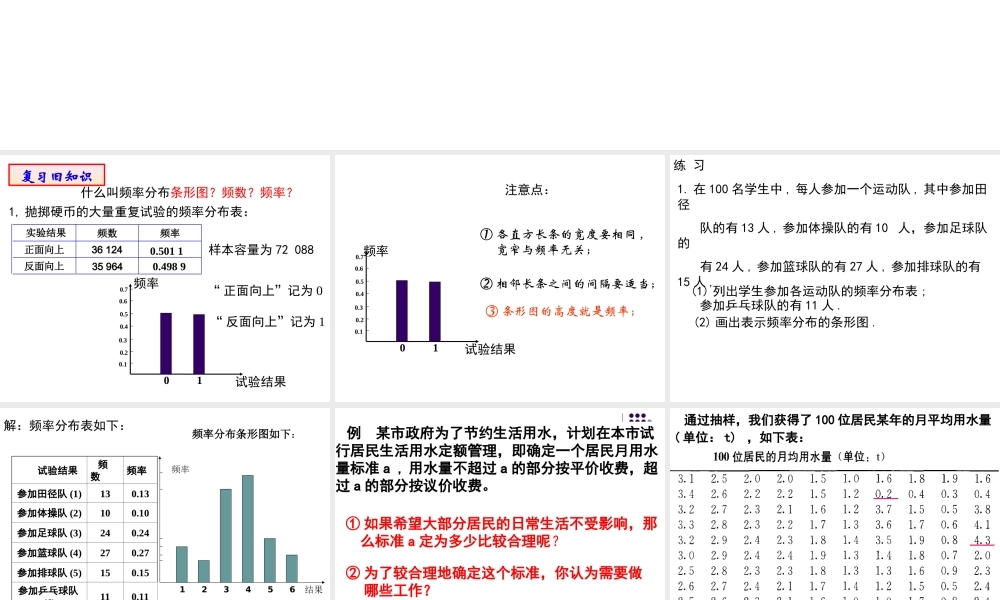Select the cell '0.501 1' in coin table
Image resolution: width=1000 pixels, height=600 pixels.
[170, 250]
